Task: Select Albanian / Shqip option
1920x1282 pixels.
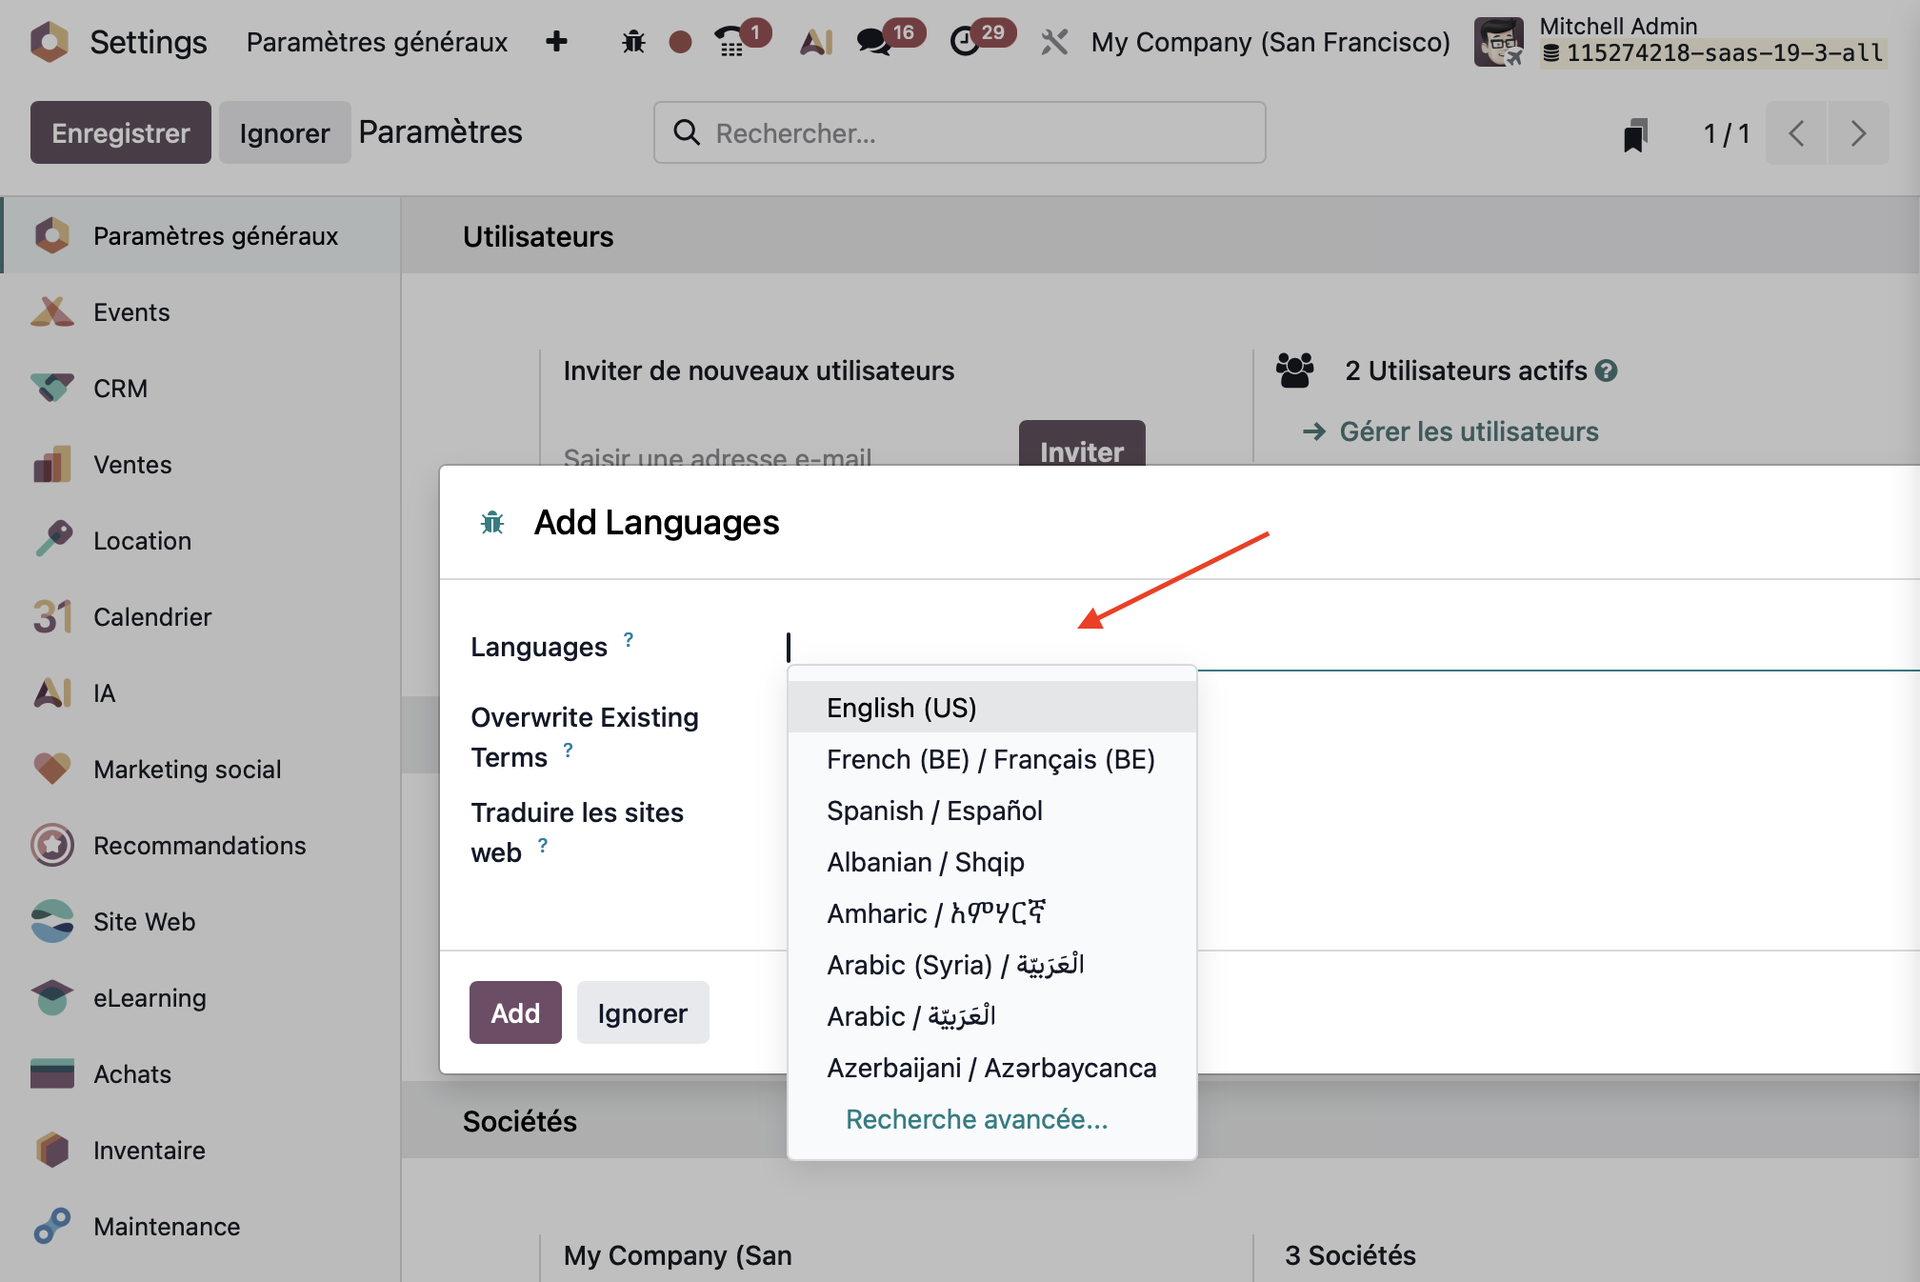Action: (992, 862)
